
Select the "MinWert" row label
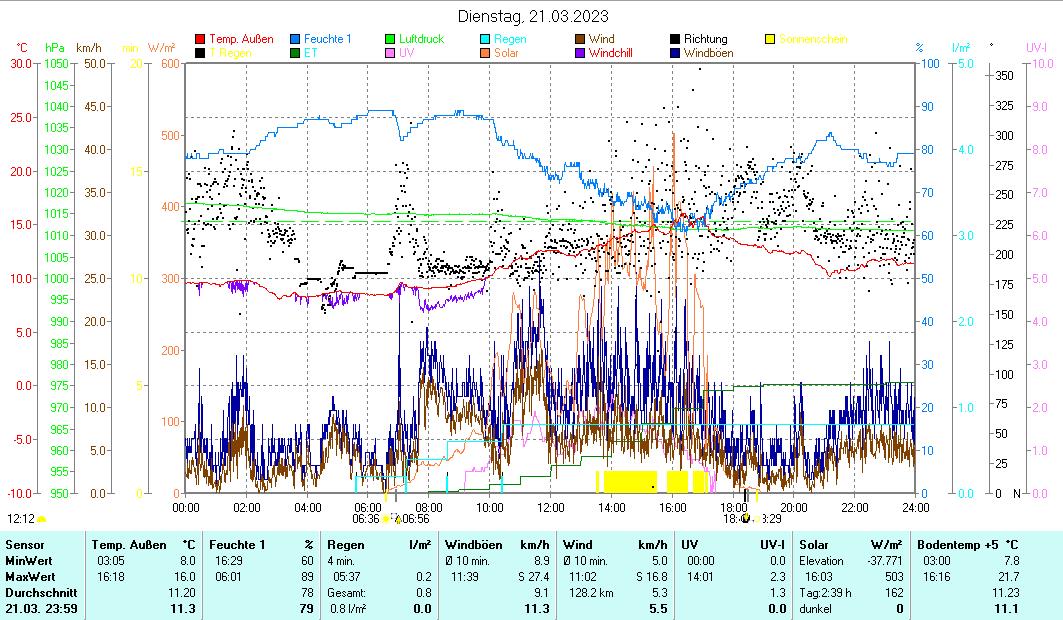(x=28, y=561)
